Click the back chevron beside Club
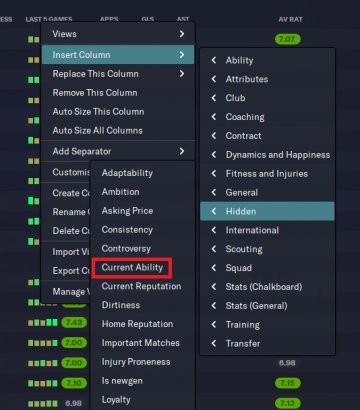The image size is (360, 410). [x=214, y=98]
